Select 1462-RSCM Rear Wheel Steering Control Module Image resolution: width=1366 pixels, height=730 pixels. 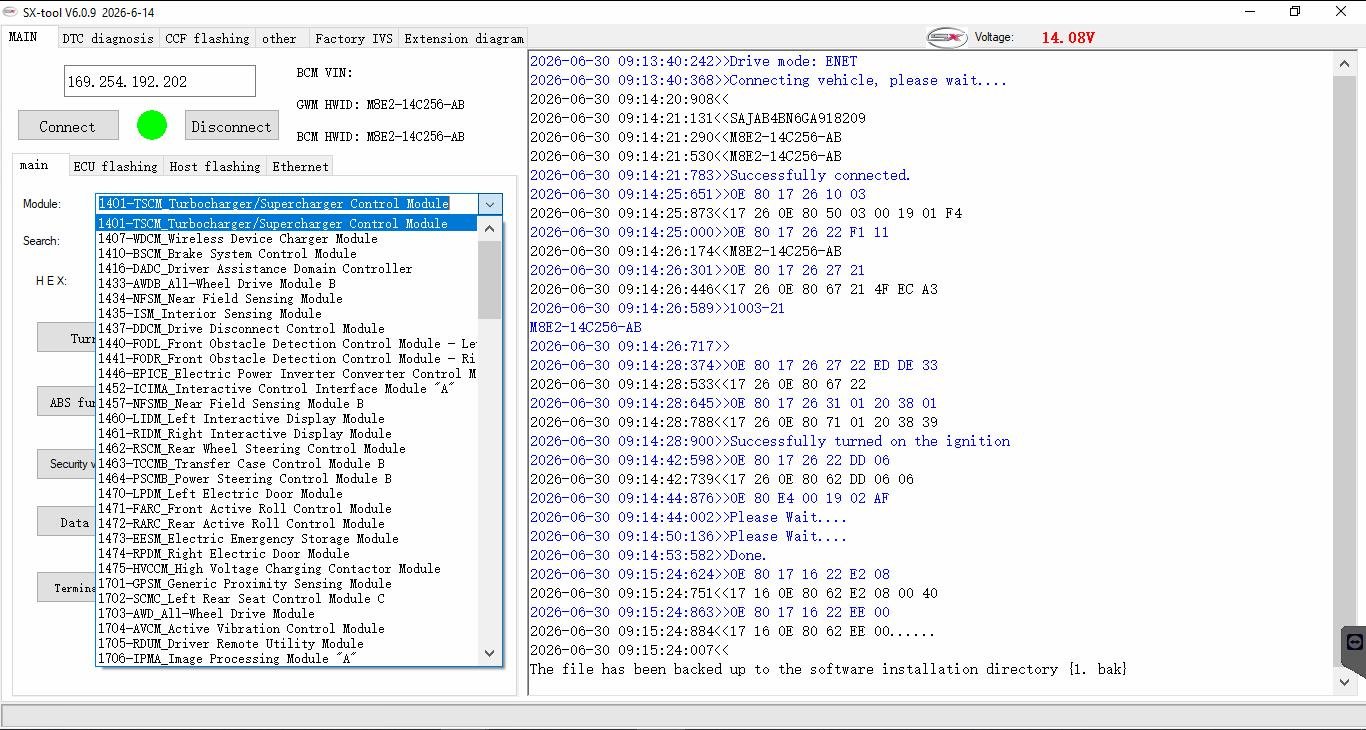[x=287, y=449]
